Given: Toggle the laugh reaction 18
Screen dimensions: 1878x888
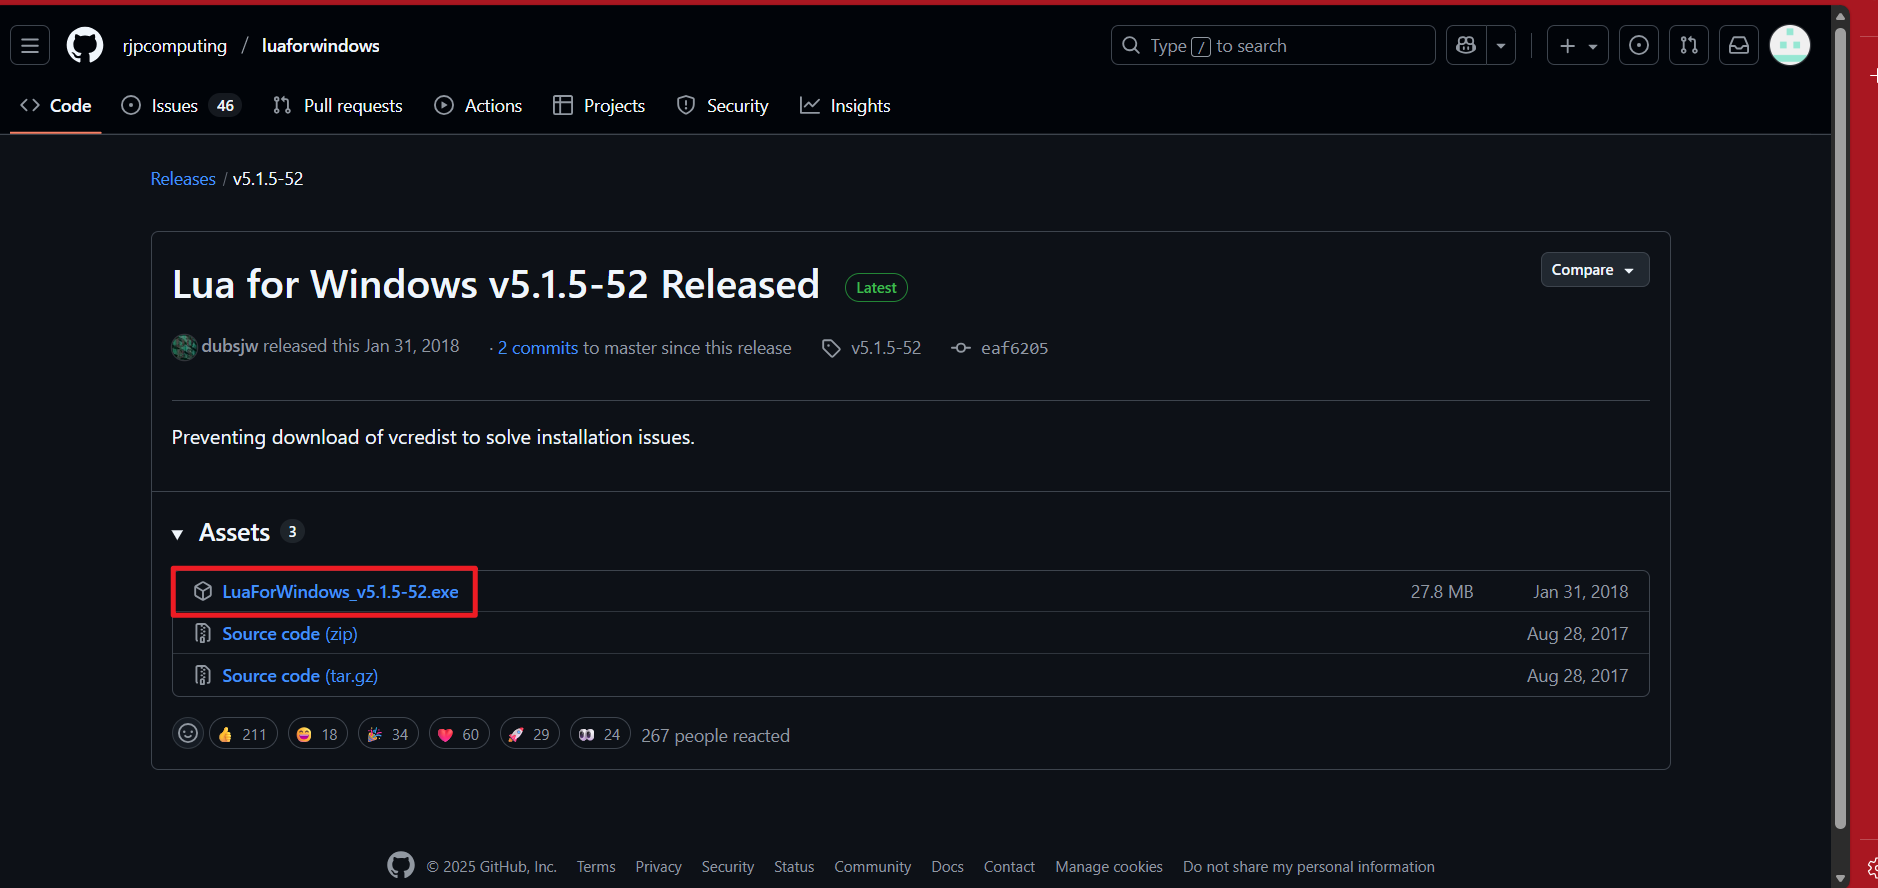Looking at the screenshot, I should pyautogui.click(x=318, y=734).
